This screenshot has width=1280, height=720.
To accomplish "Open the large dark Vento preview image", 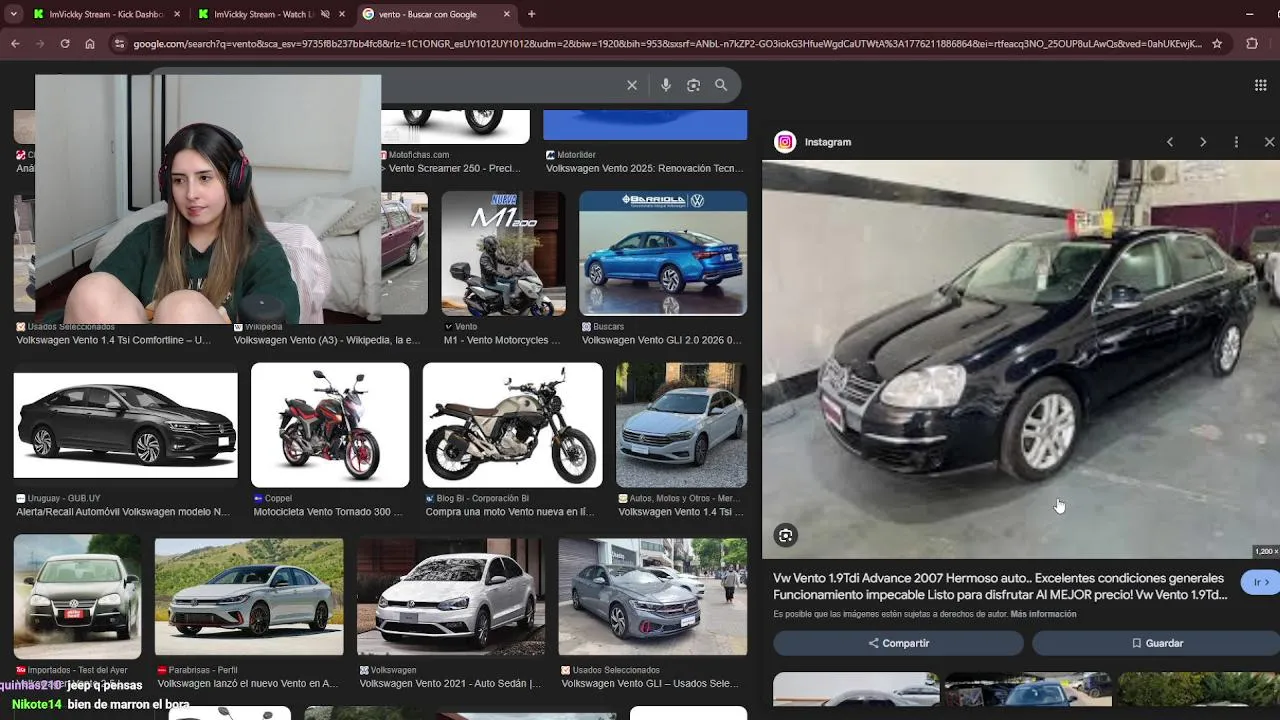I will [1021, 359].
